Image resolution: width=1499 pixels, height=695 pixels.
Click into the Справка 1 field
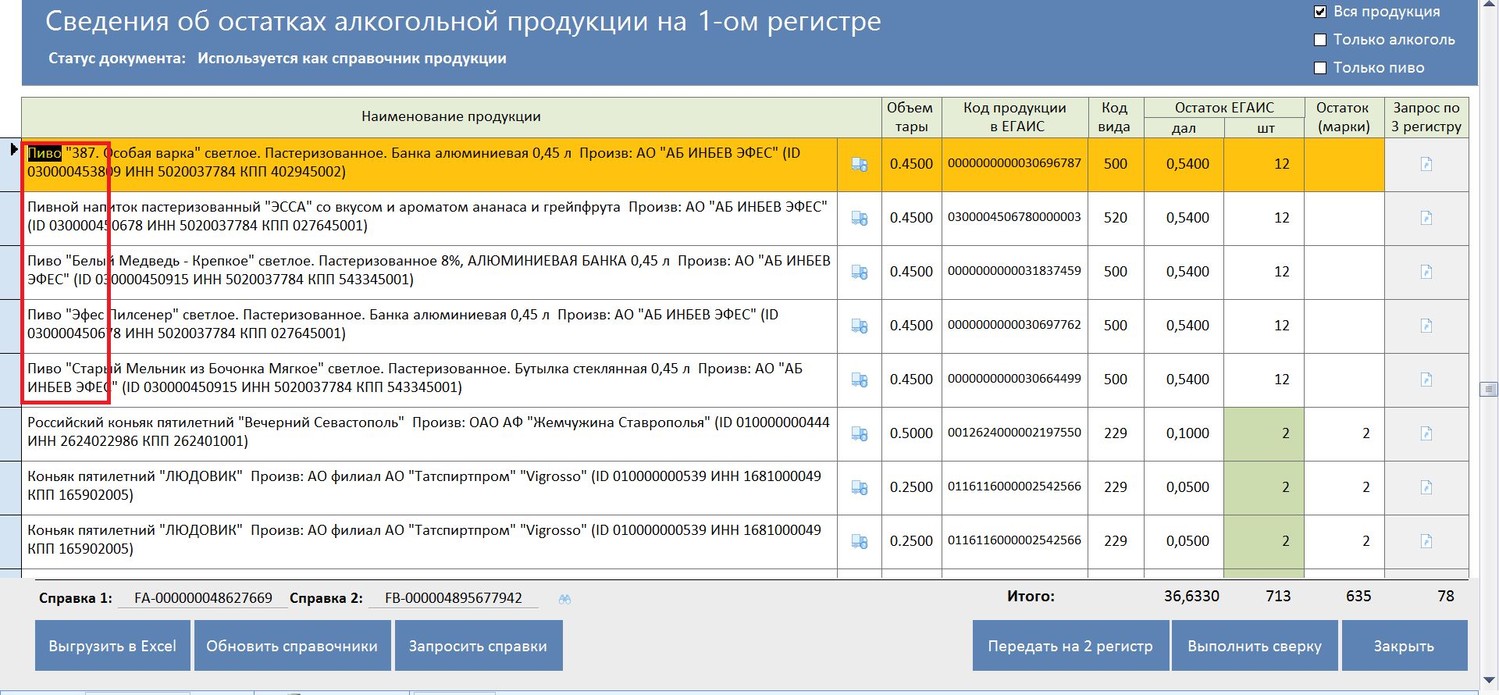click(x=196, y=599)
